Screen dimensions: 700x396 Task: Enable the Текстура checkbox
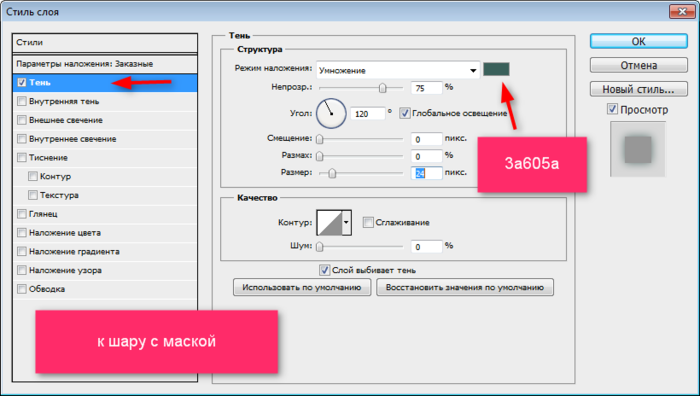(33, 195)
